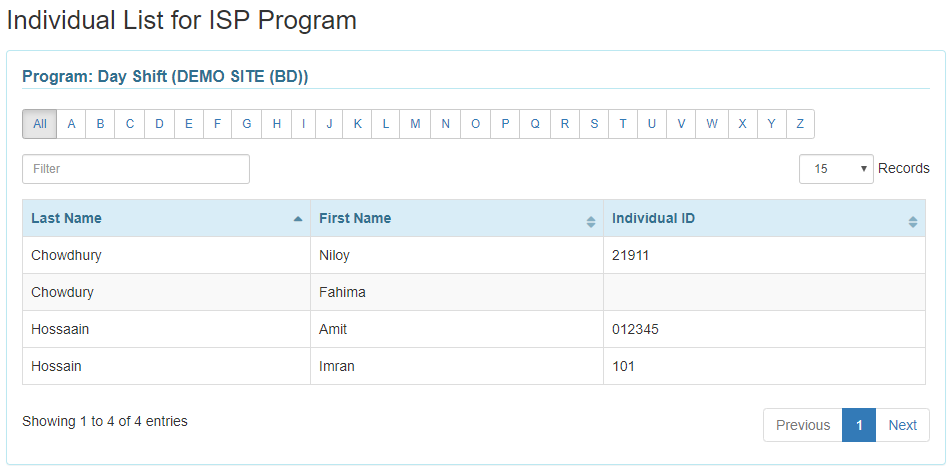Open the records-per-page dropdown showing 15
Image resolution: width=949 pixels, height=466 pixels.
tap(836, 169)
